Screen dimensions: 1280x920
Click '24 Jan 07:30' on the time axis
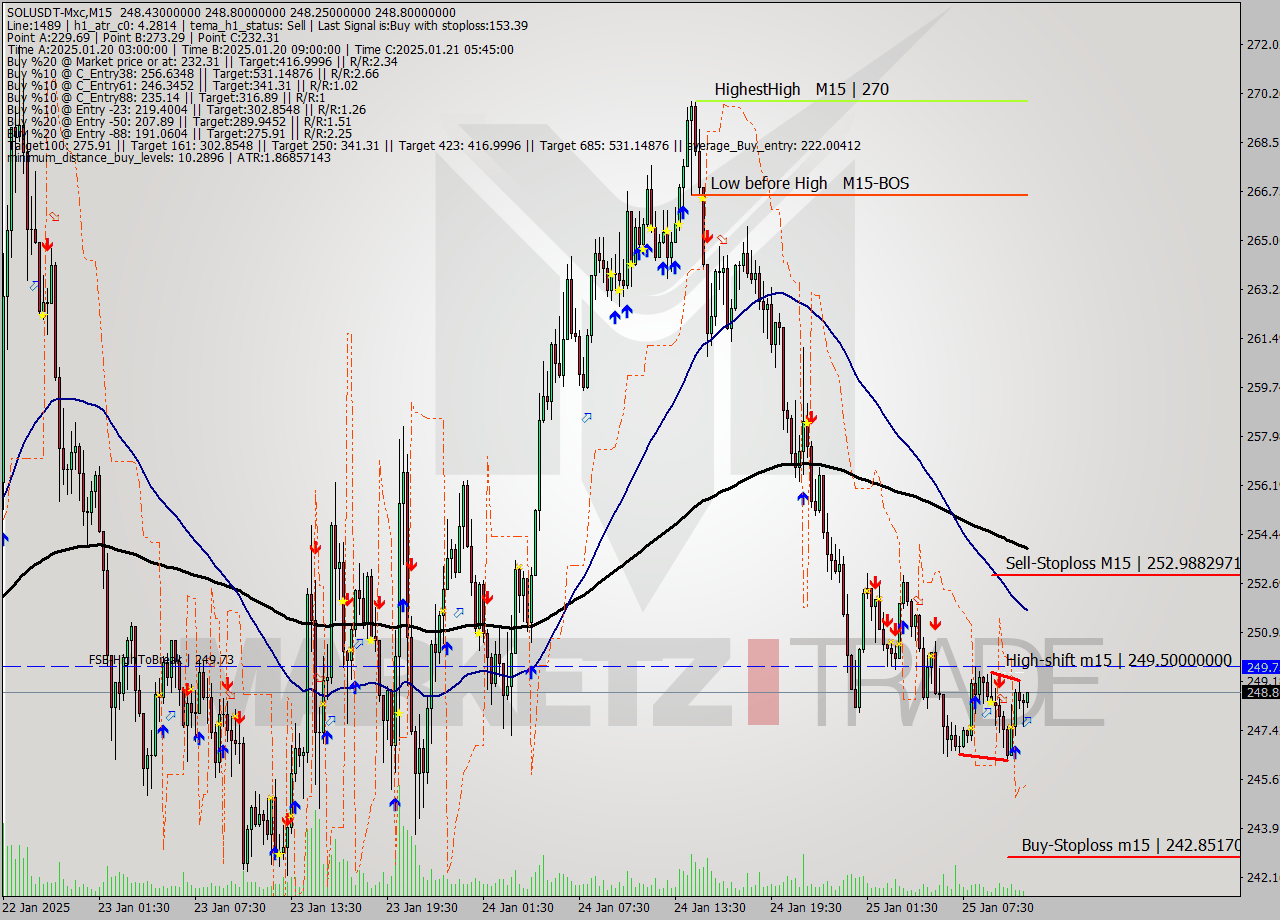[x=613, y=907]
